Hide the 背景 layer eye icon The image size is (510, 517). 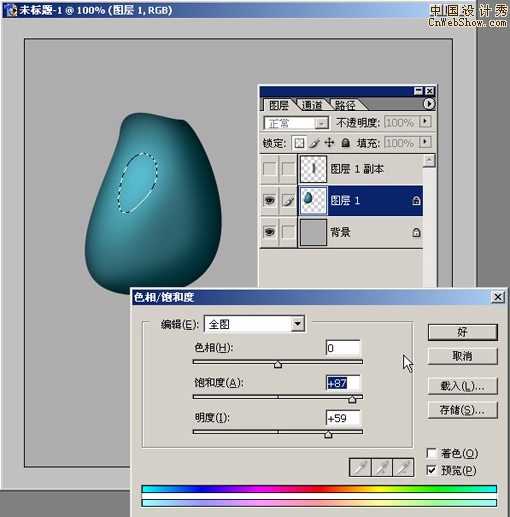pos(269,232)
